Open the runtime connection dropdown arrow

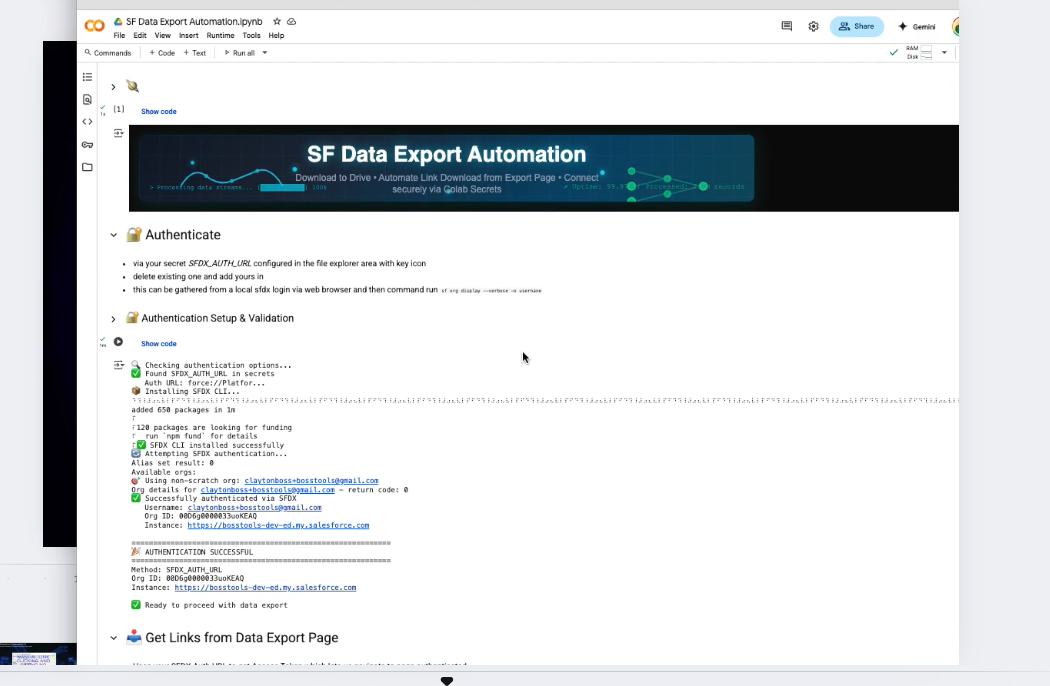tap(944, 52)
